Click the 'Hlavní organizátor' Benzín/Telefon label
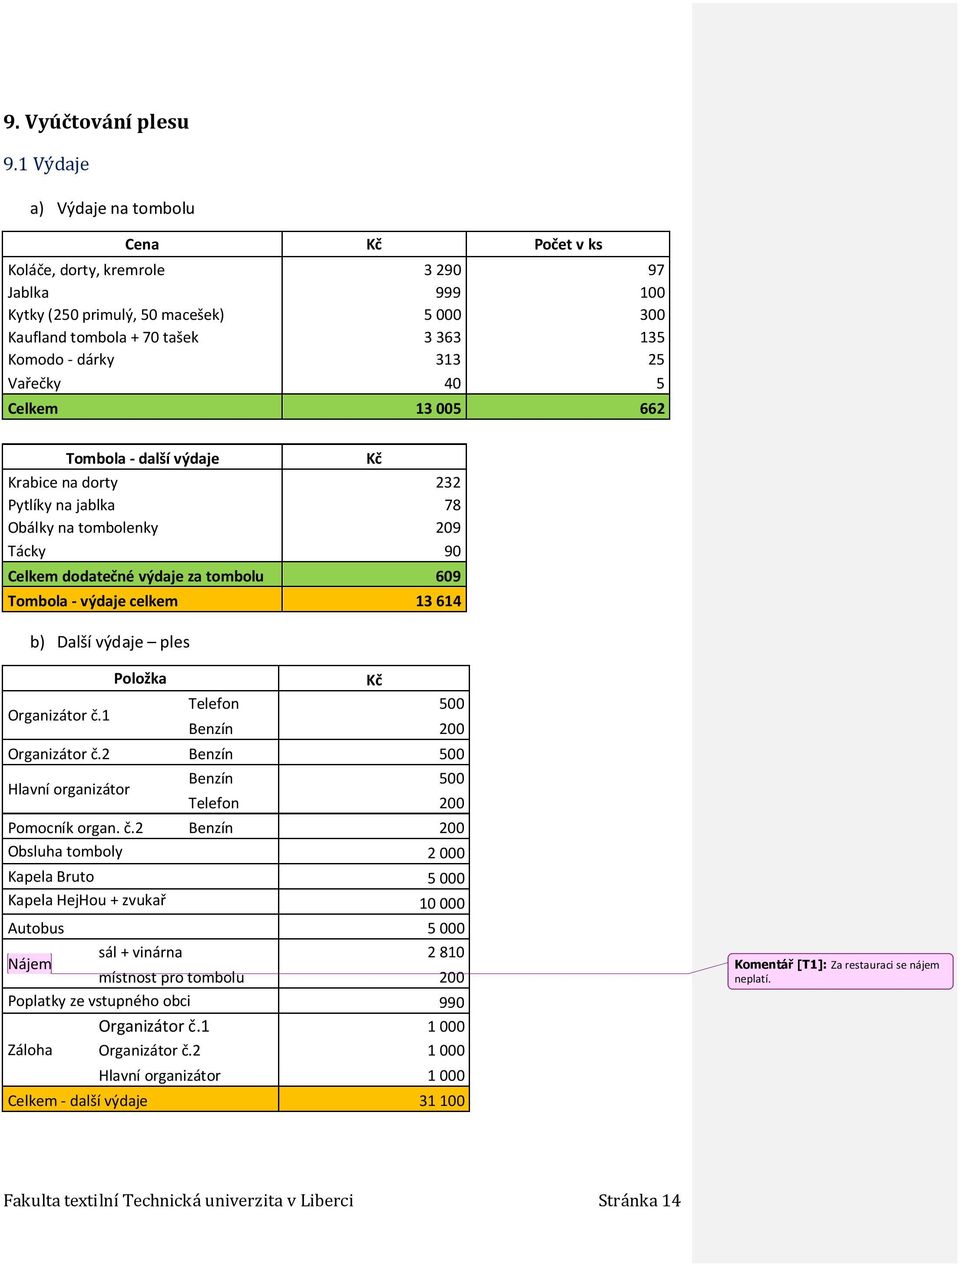960x1265 pixels. [69, 790]
